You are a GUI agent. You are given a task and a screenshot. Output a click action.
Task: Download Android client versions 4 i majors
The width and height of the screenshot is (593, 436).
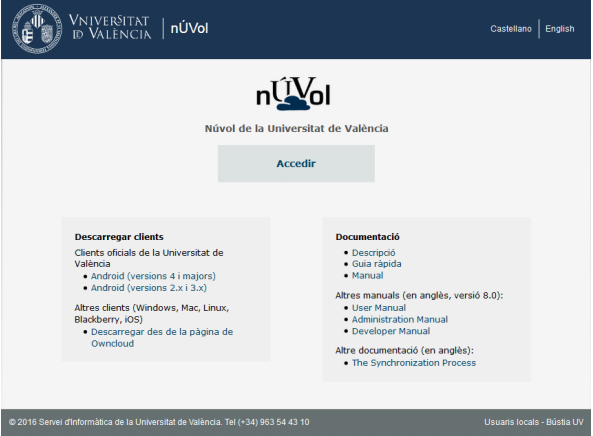pos(153,276)
